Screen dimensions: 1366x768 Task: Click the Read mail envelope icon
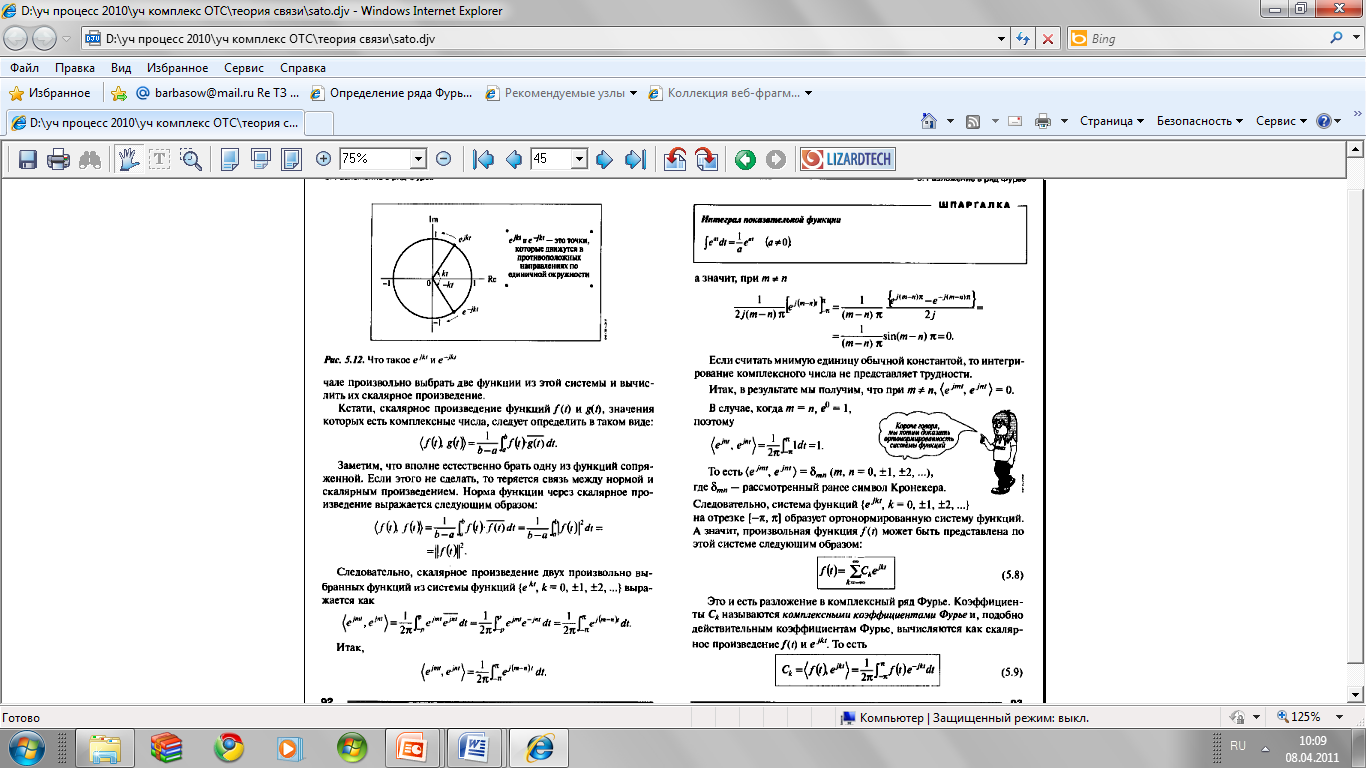pyautogui.click(x=1015, y=121)
